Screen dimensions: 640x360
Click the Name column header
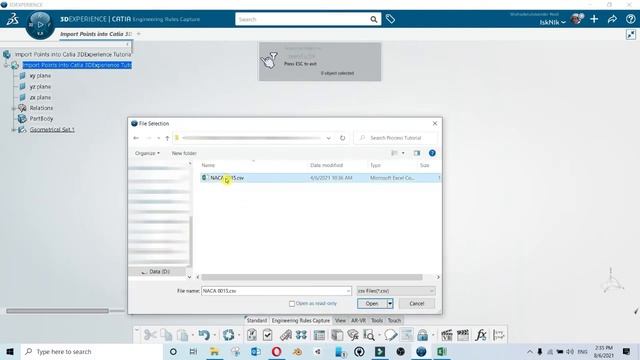[208, 165]
